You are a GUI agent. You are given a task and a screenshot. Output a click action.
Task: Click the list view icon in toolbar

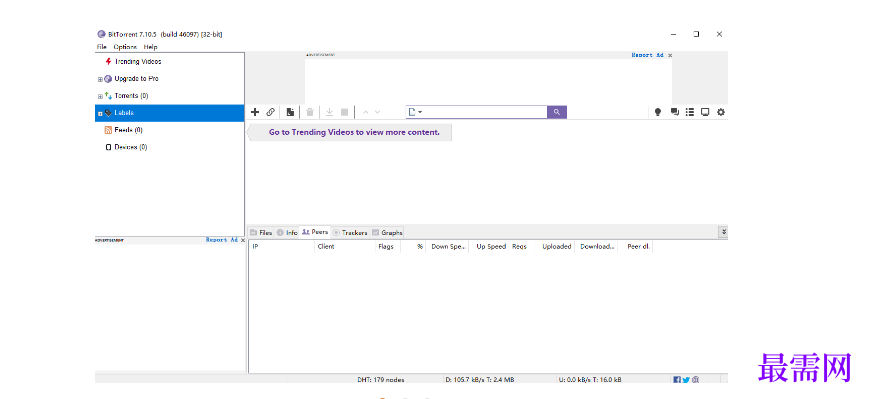690,112
